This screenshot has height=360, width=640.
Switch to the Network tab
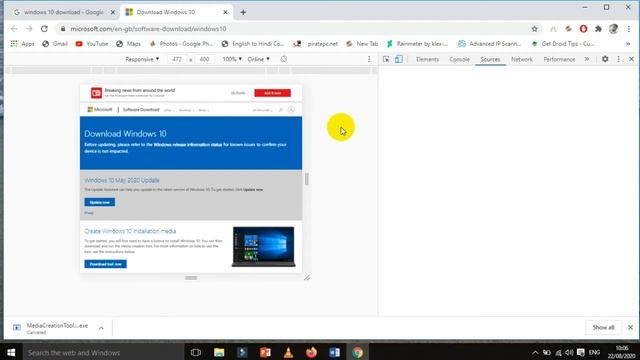[x=522, y=59]
